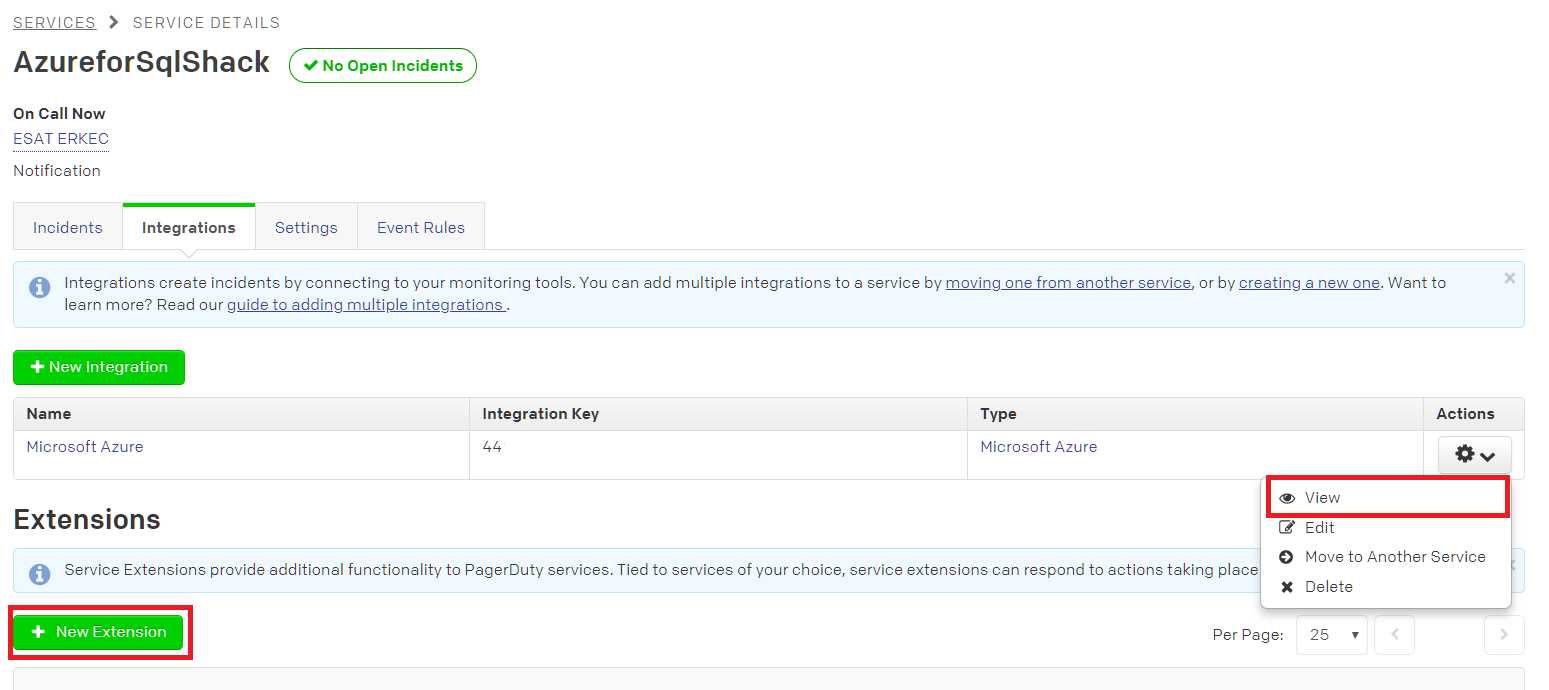Viewport: 1549px width, 690px height.
Task: Click the SERVICES breadcrumb link
Action: tap(54, 22)
